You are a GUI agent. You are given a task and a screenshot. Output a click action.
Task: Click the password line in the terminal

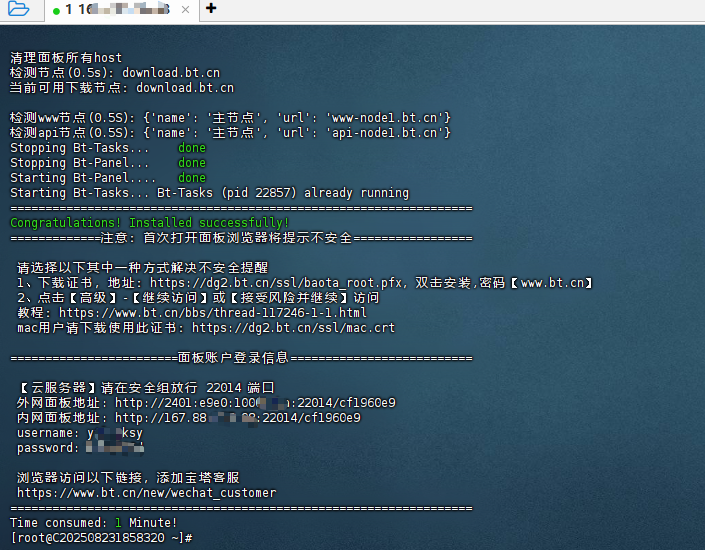(x=80, y=448)
